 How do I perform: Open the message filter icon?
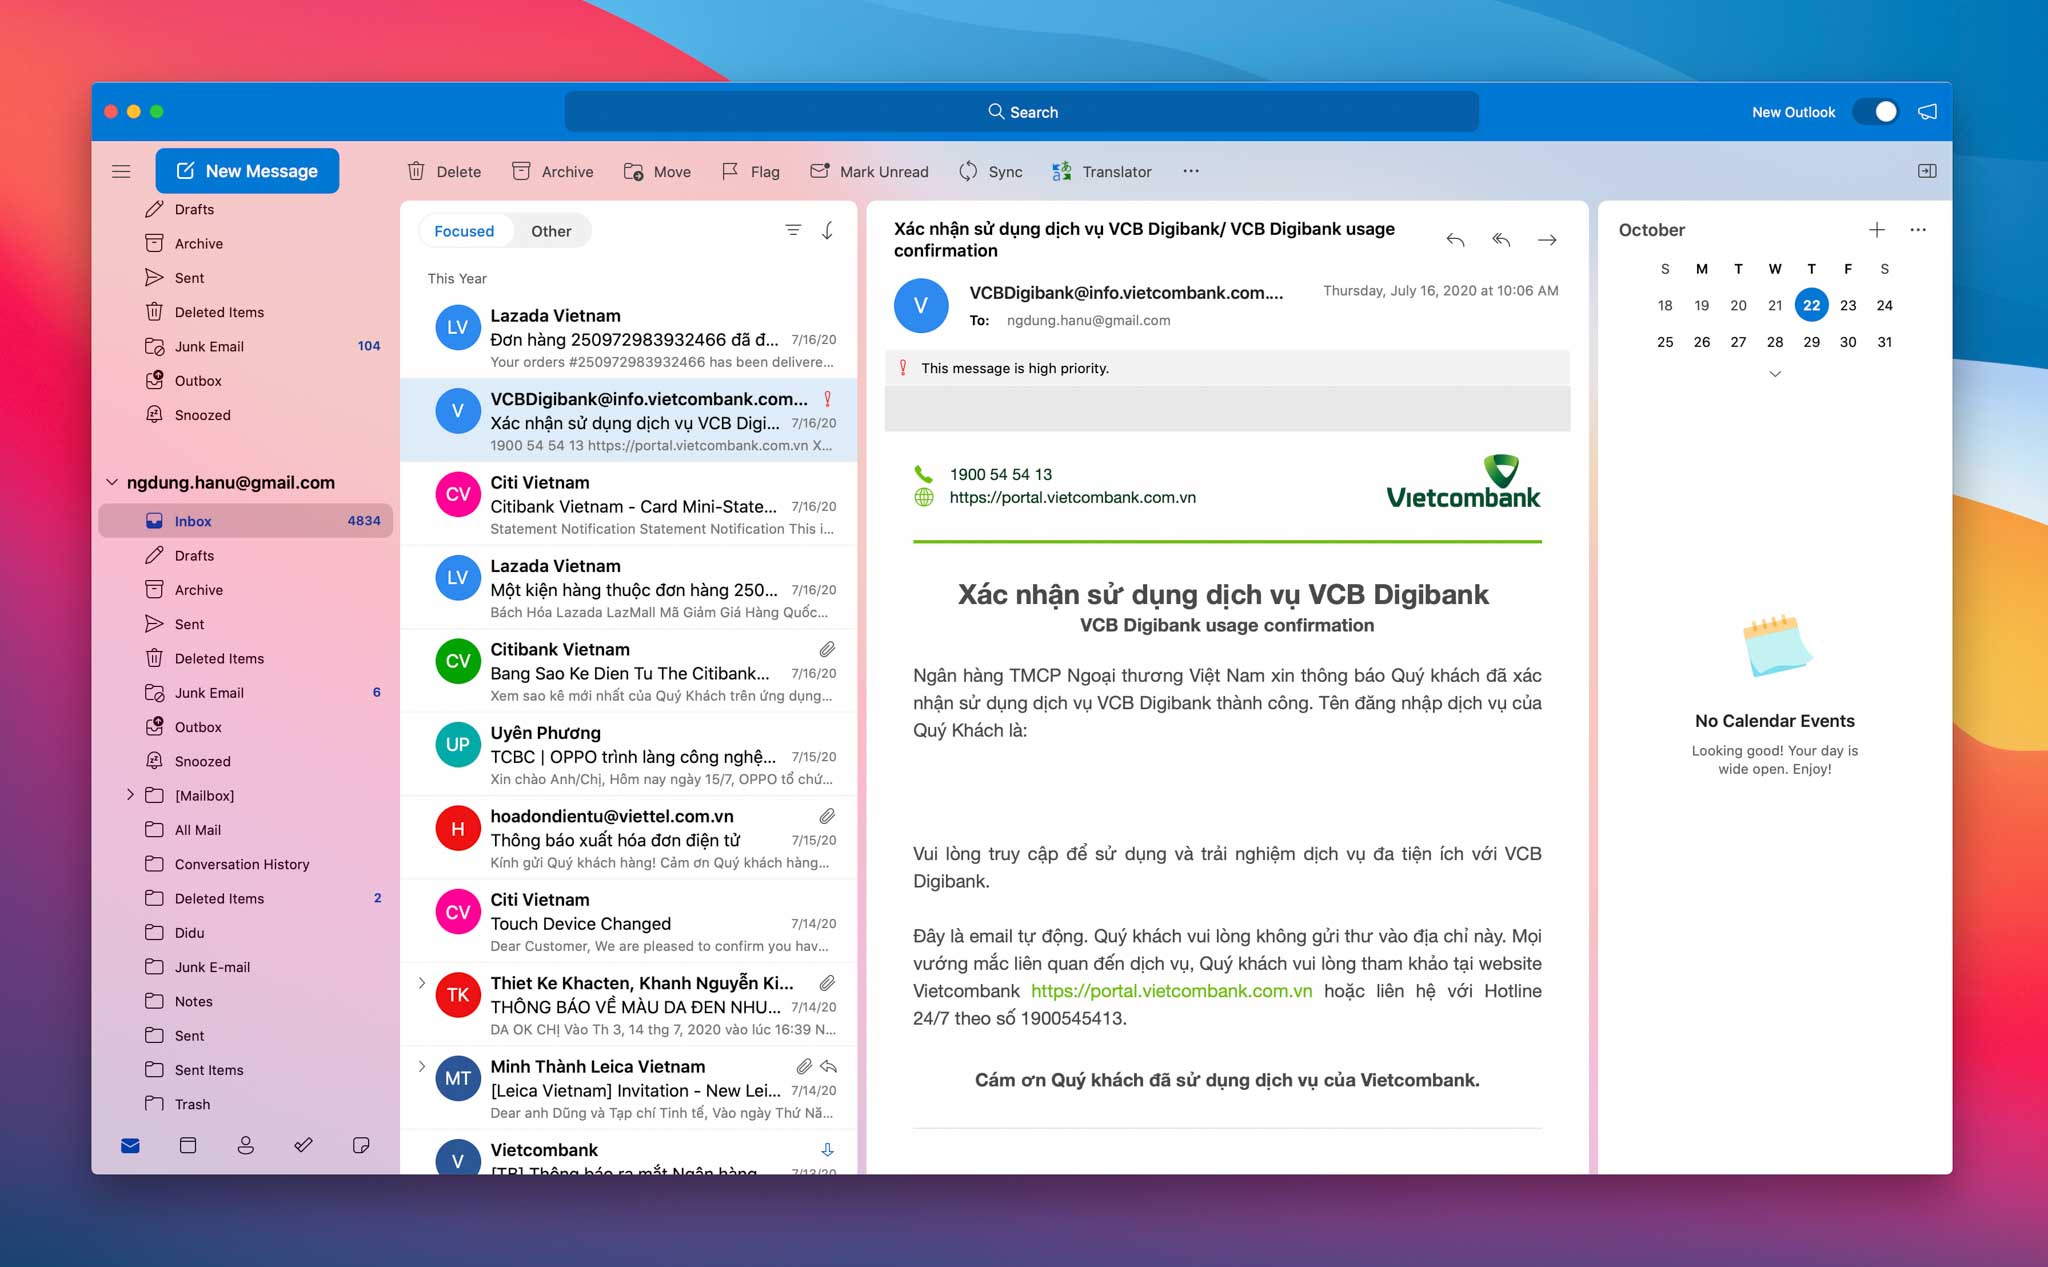[x=793, y=230]
